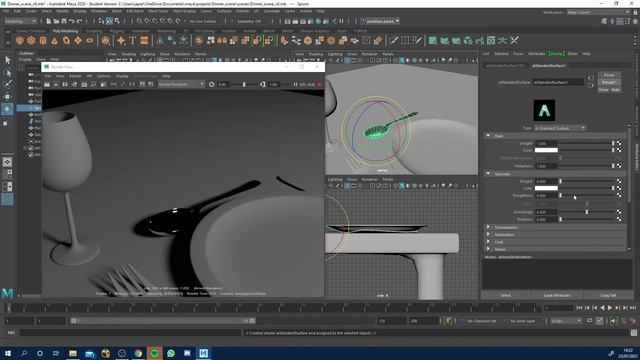
Task: Expand the Sheen section
Action: (488, 249)
